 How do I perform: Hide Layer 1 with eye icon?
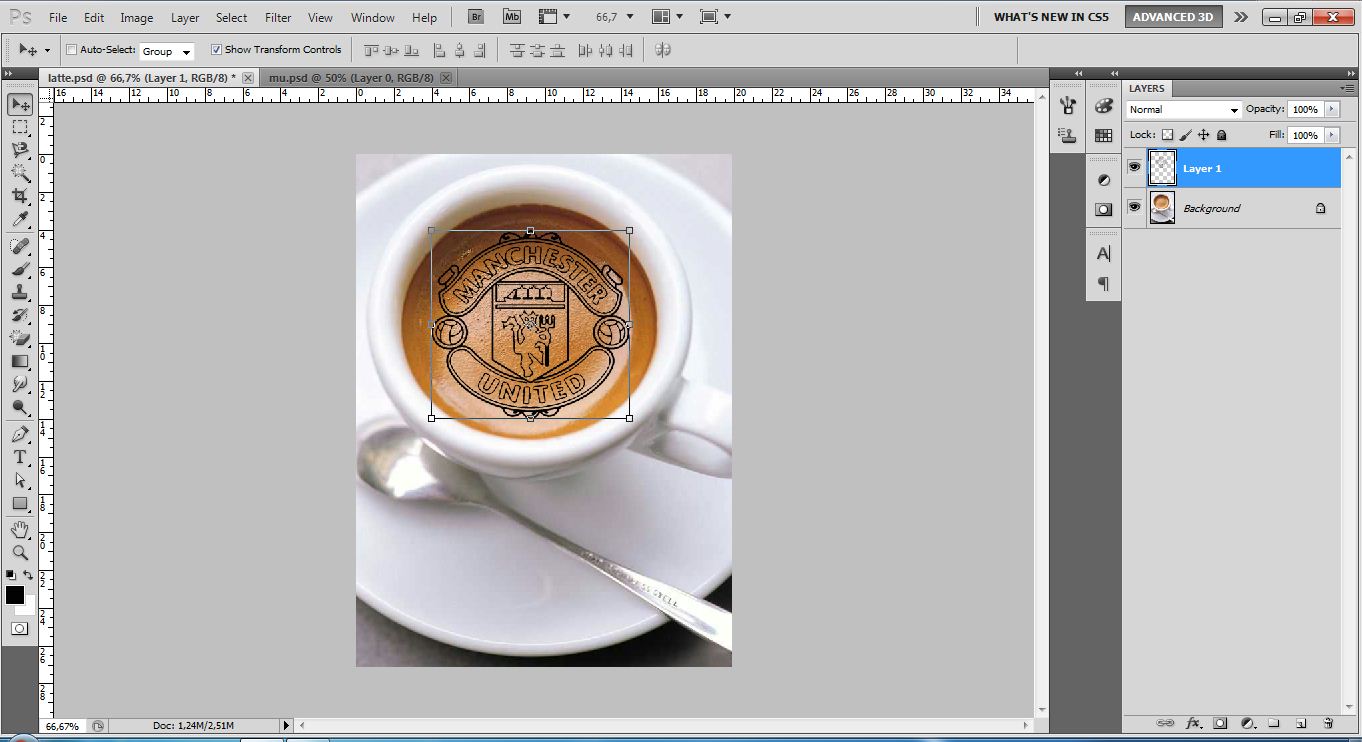1134,168
